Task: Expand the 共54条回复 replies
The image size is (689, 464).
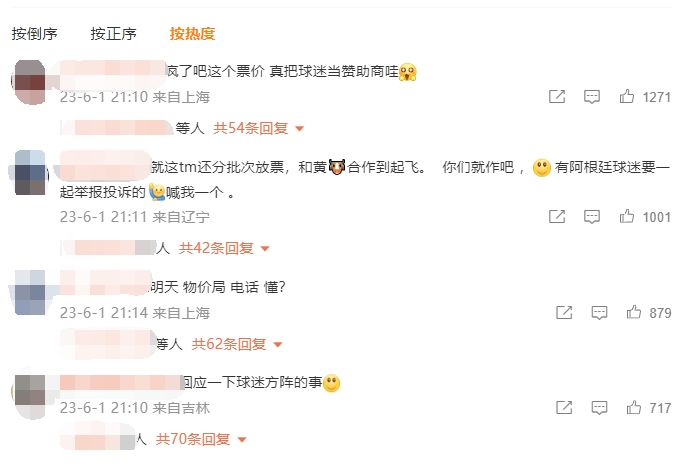Action: point(258,128)
